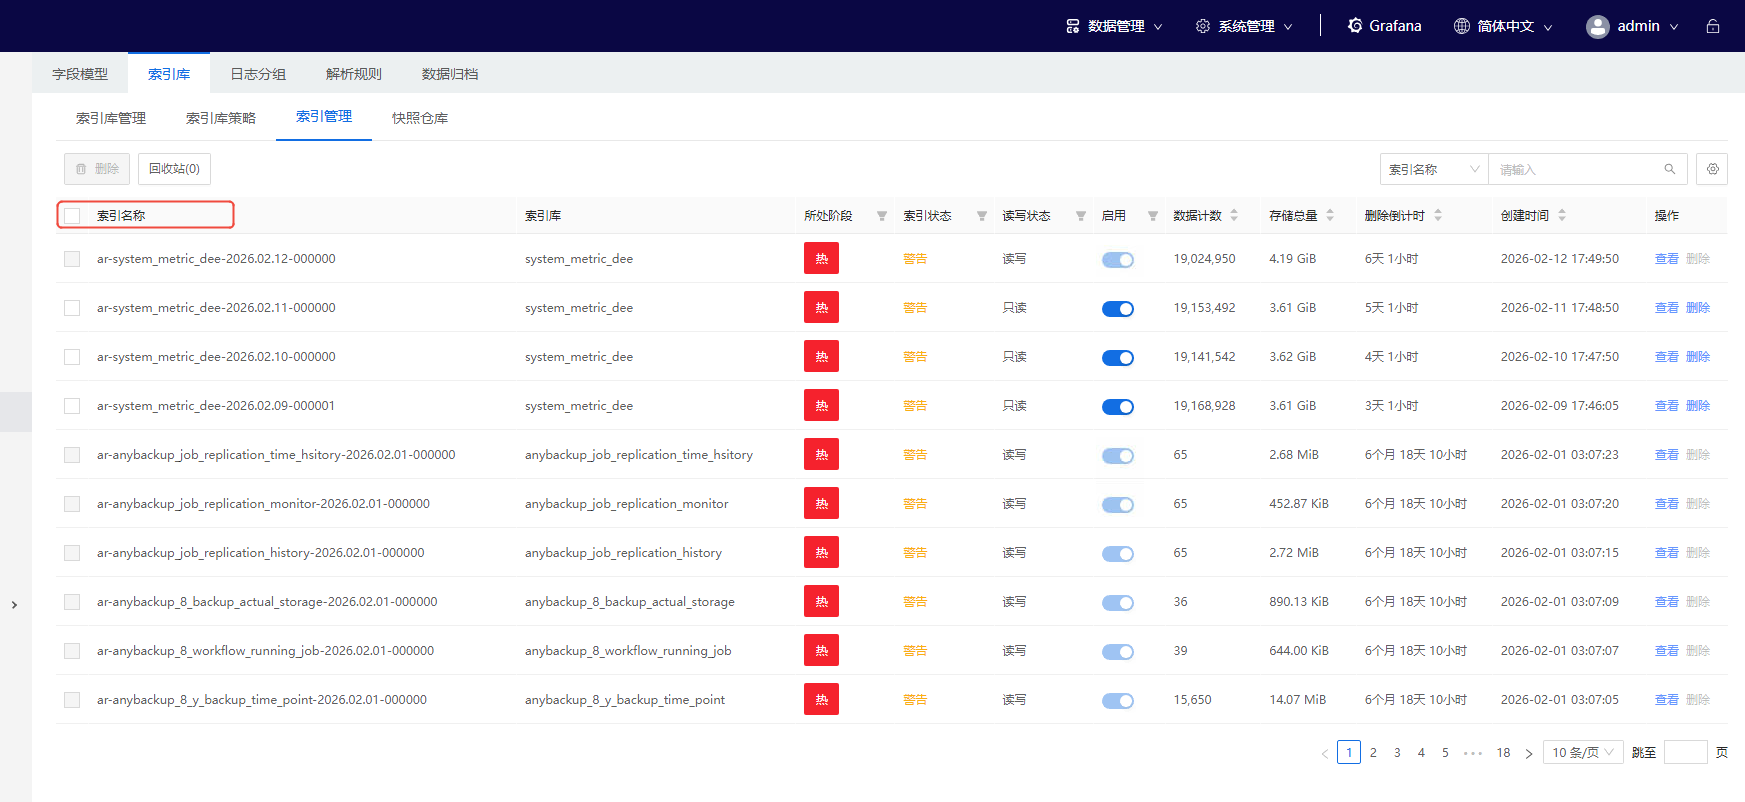Switch to 数据归档 tab
1745x802 pixels.
(450, 74)
